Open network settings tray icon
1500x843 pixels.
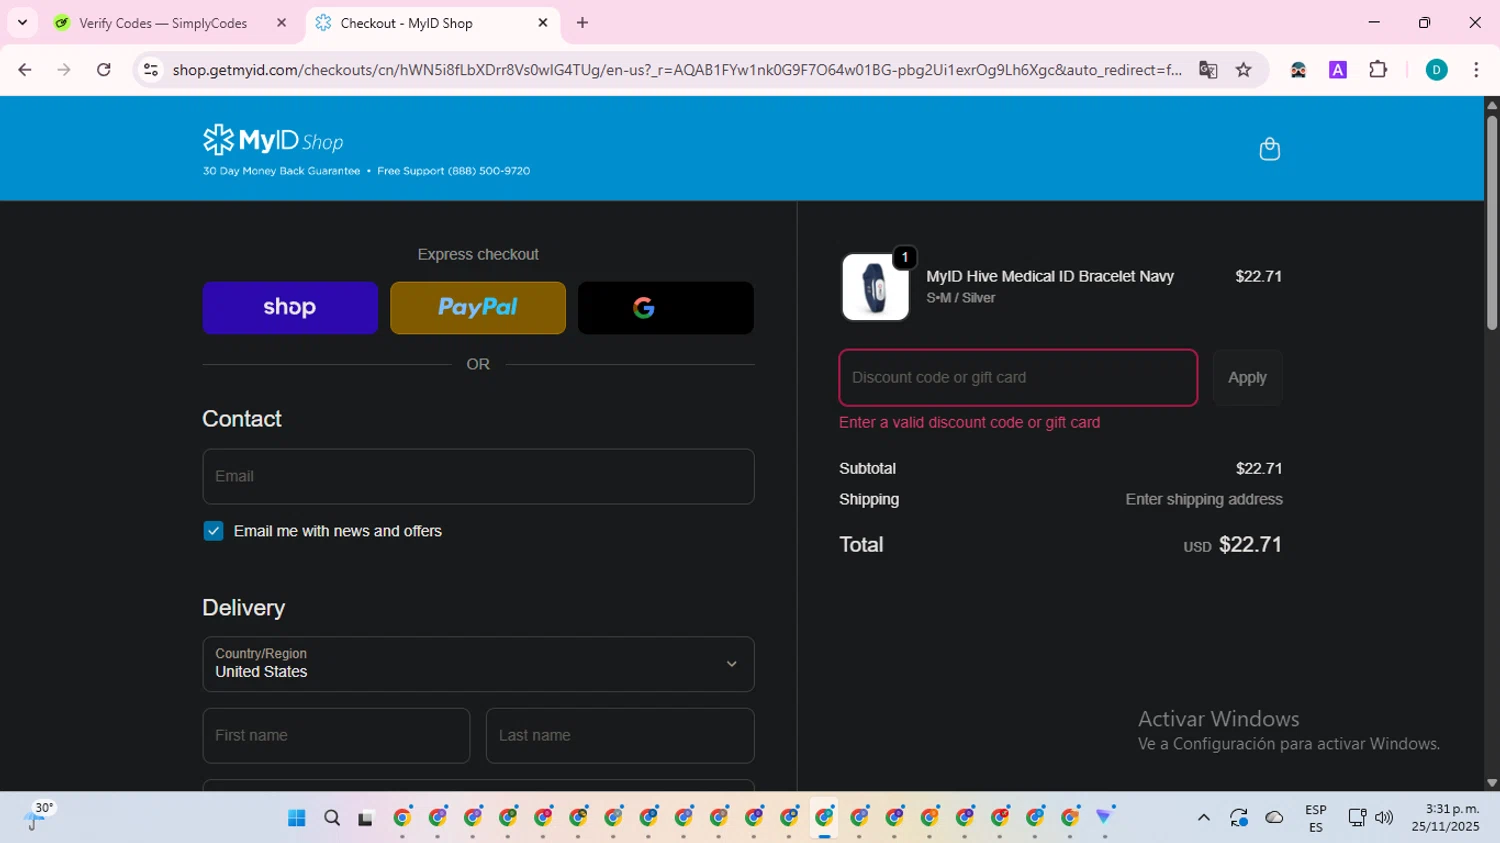coord(1357,818)
